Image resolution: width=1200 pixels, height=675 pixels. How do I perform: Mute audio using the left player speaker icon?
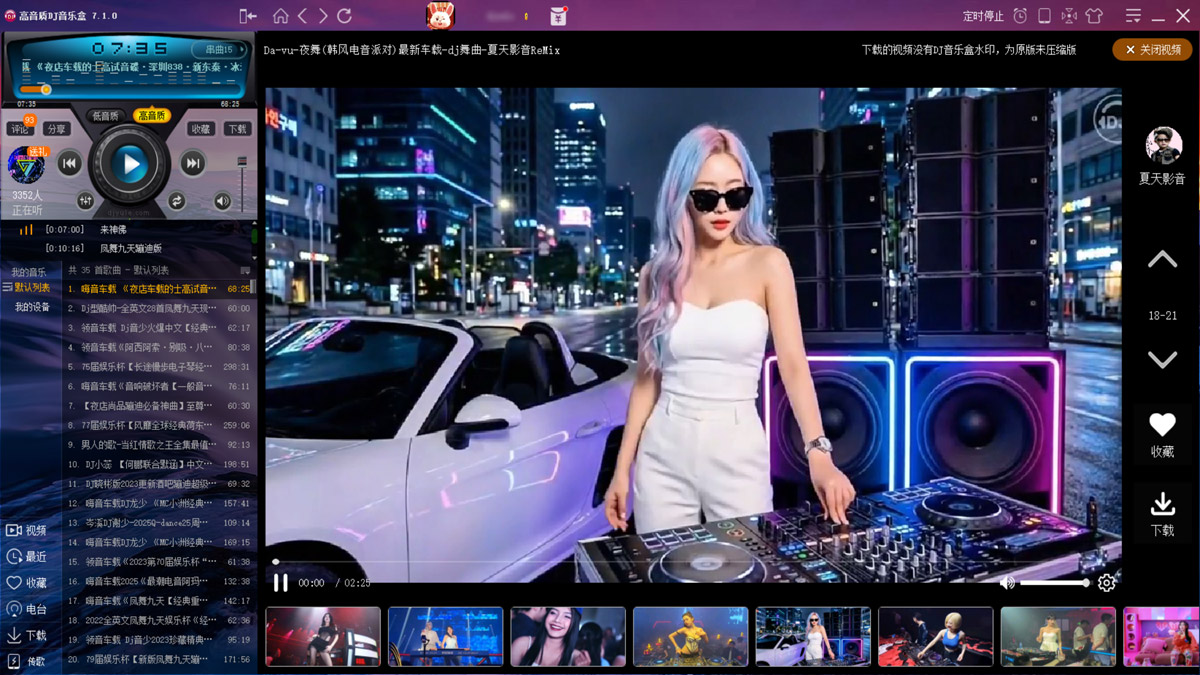pyautogui.click(x=222, y=201)
